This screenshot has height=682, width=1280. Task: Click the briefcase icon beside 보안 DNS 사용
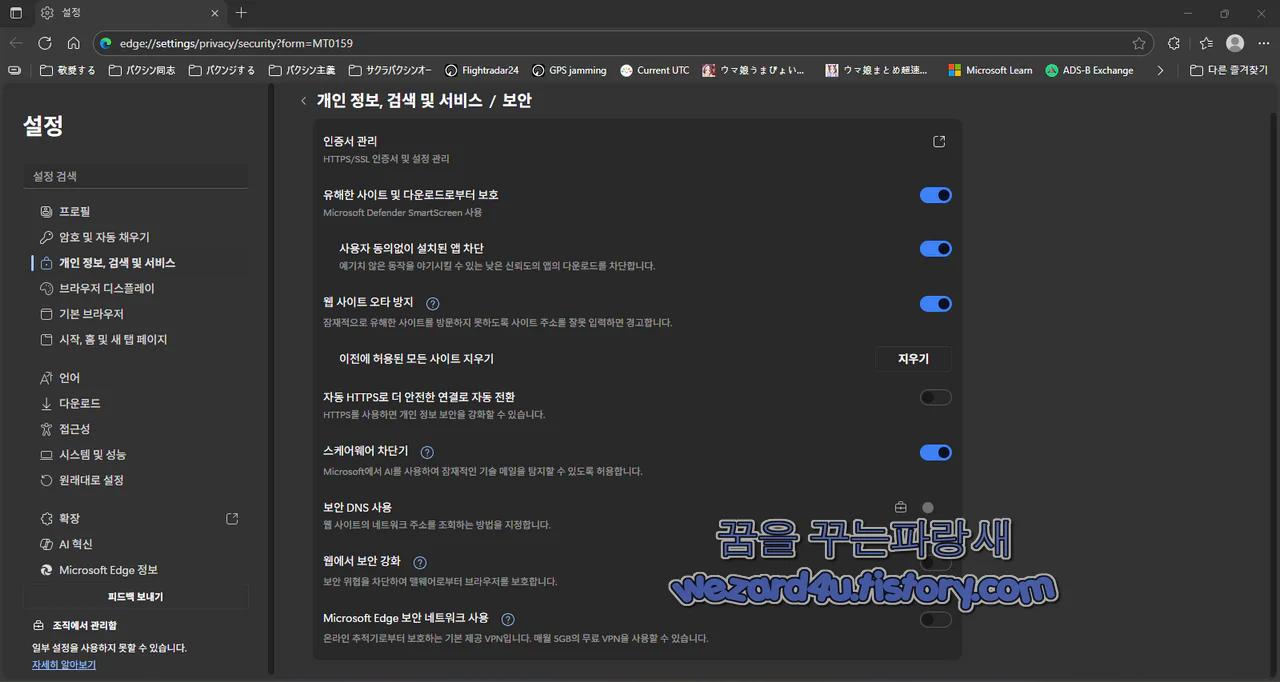(x=900, y=507)
